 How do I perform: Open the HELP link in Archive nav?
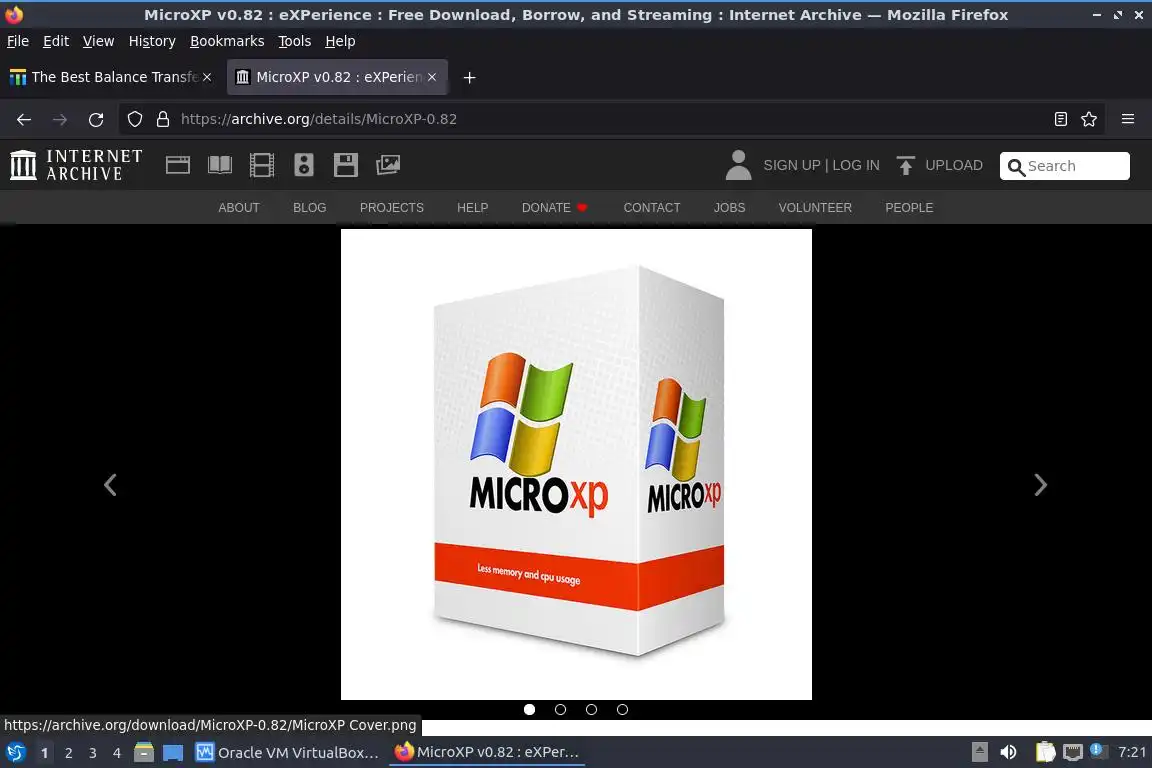472,208
